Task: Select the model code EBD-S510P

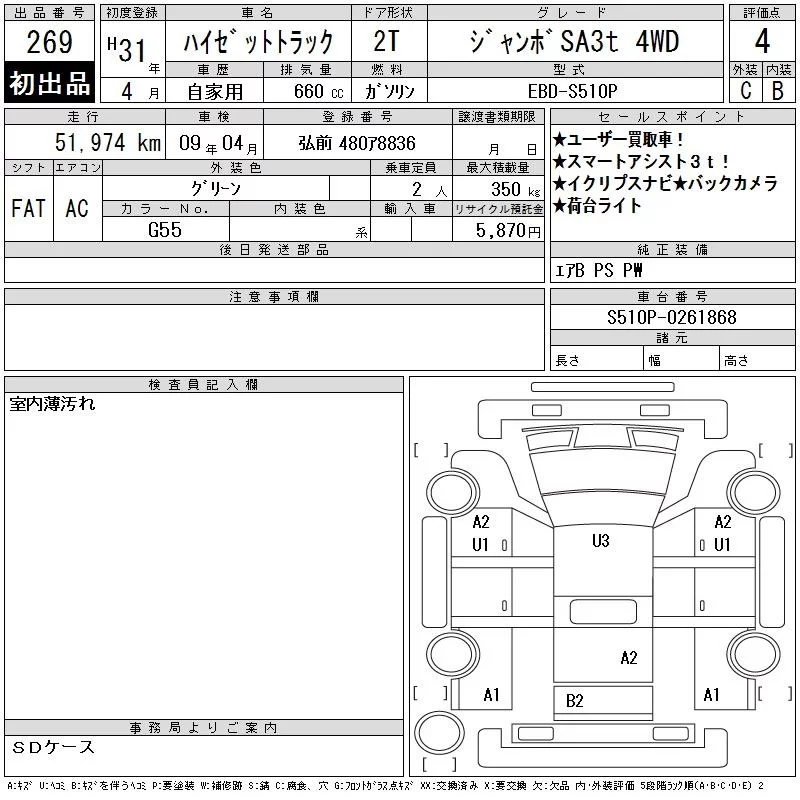Action: pyautogui.click(x=572, y=91)
